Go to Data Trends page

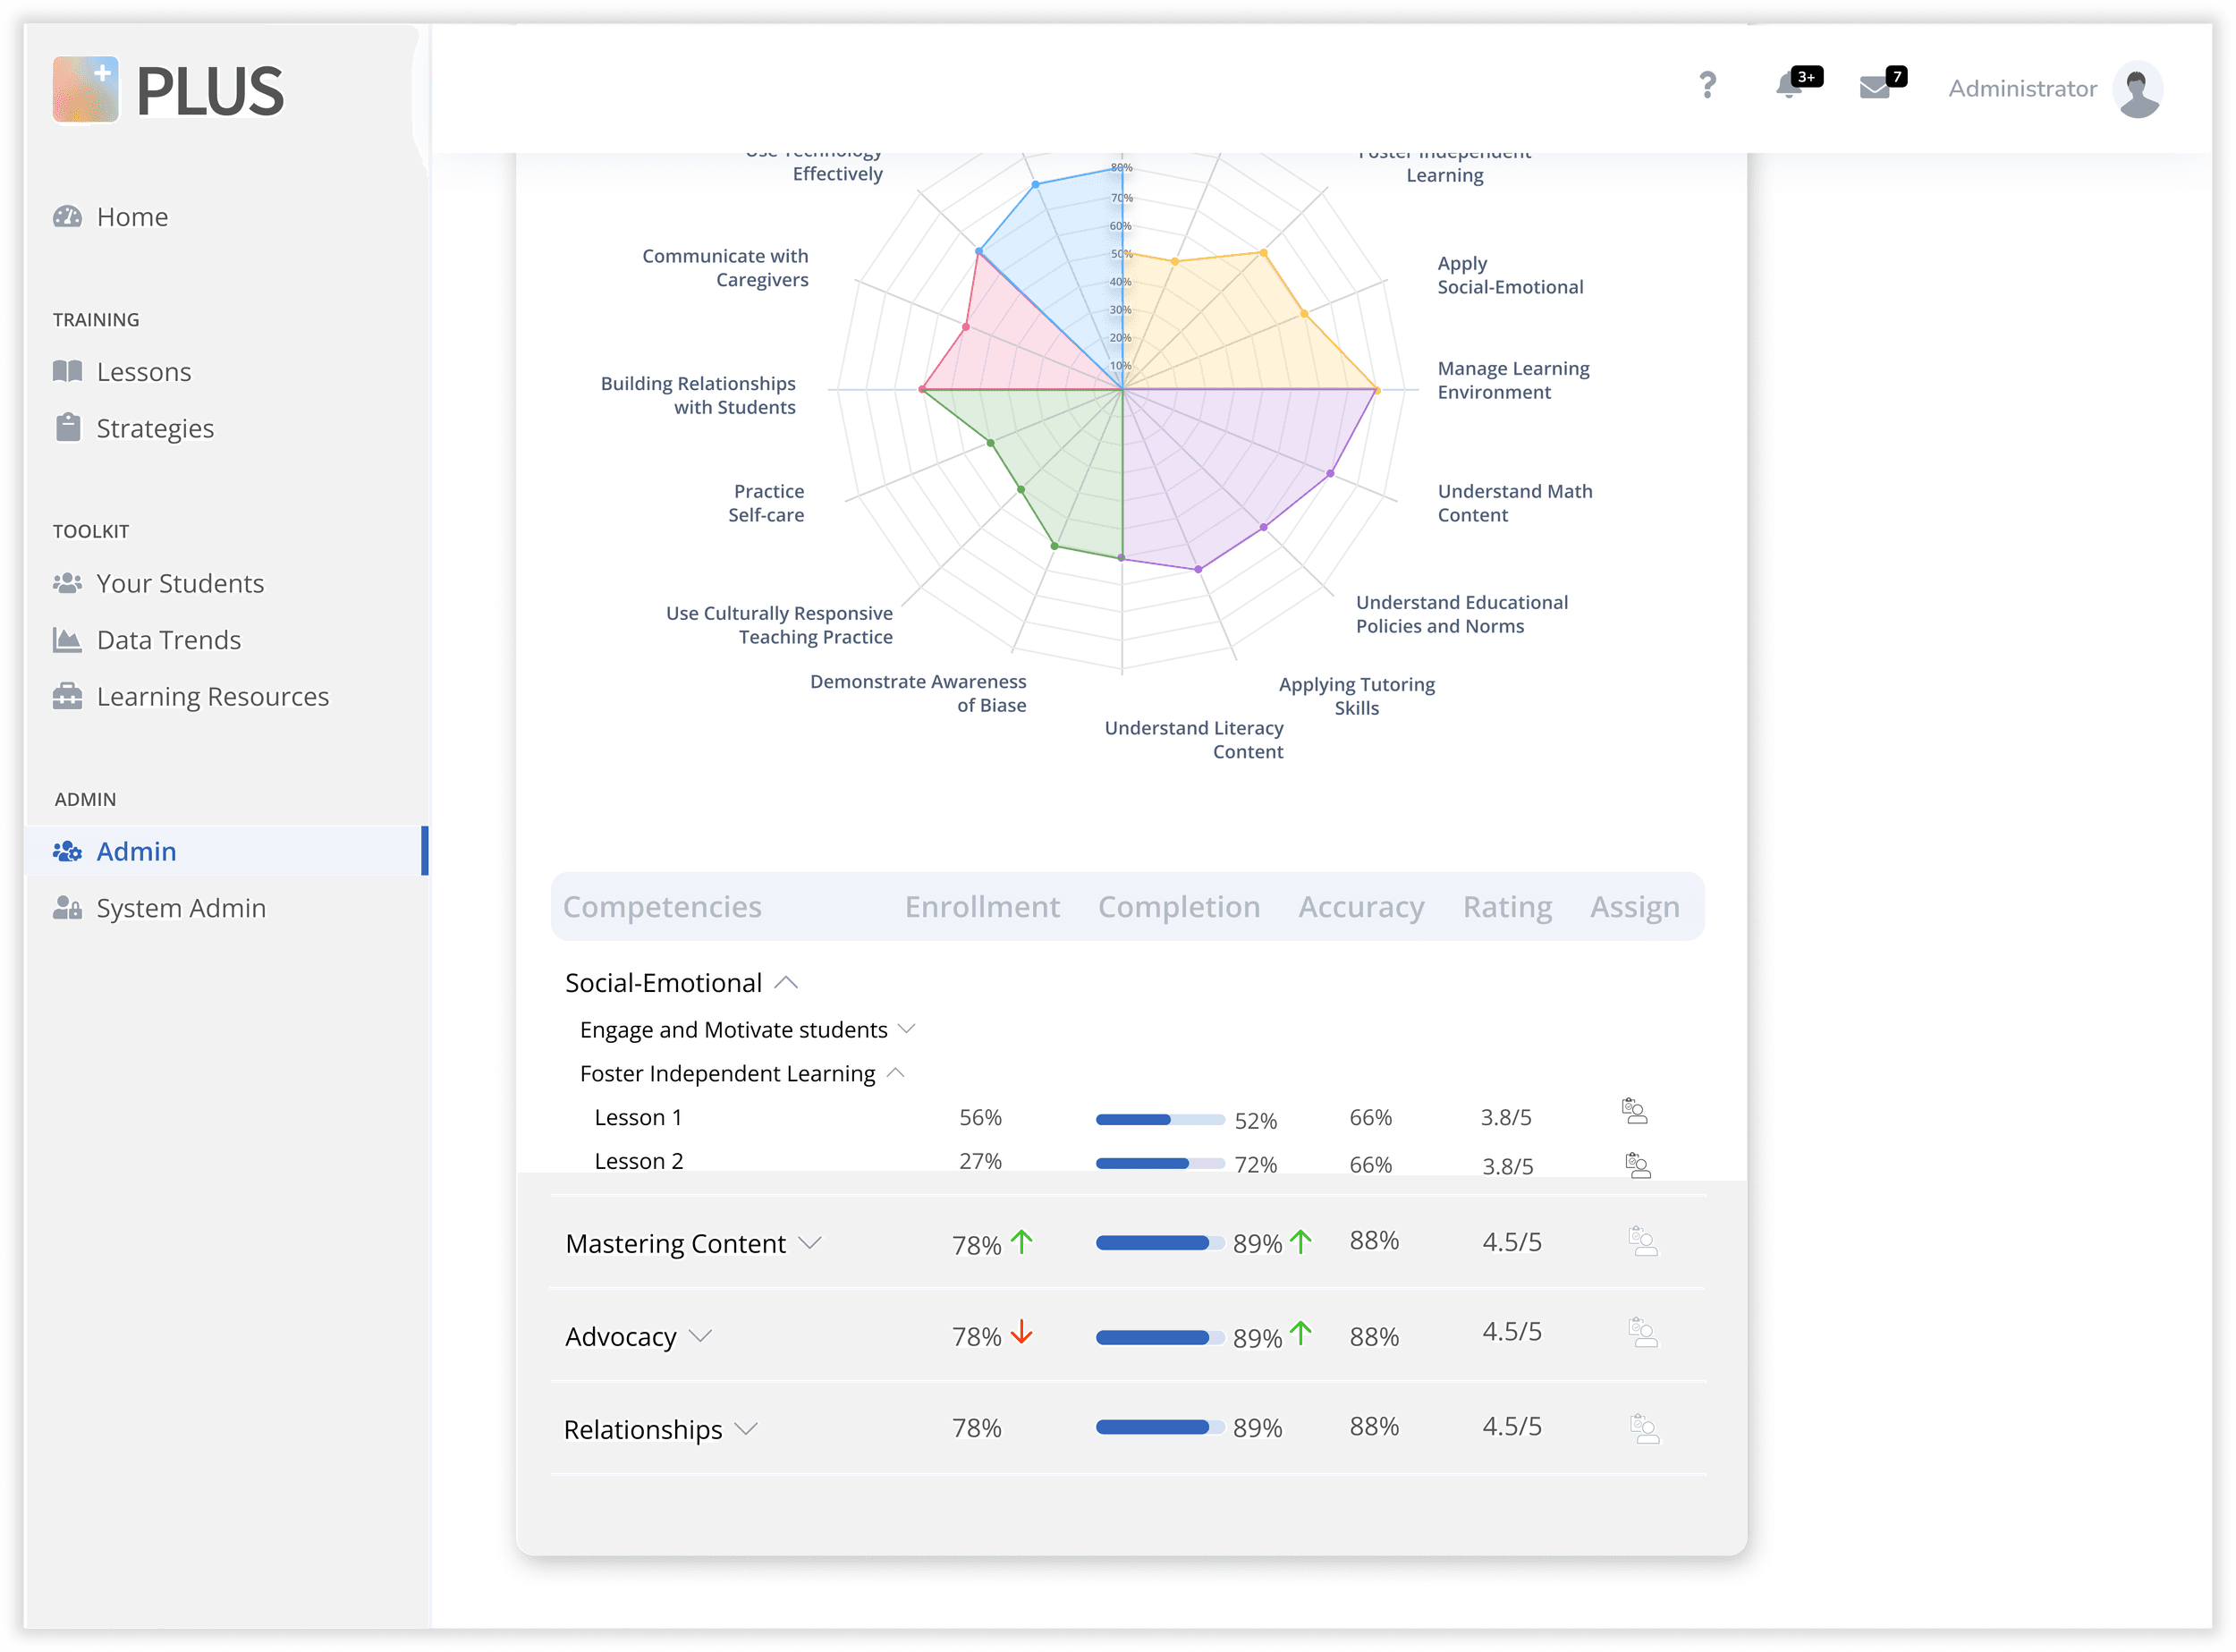point(168,640)
